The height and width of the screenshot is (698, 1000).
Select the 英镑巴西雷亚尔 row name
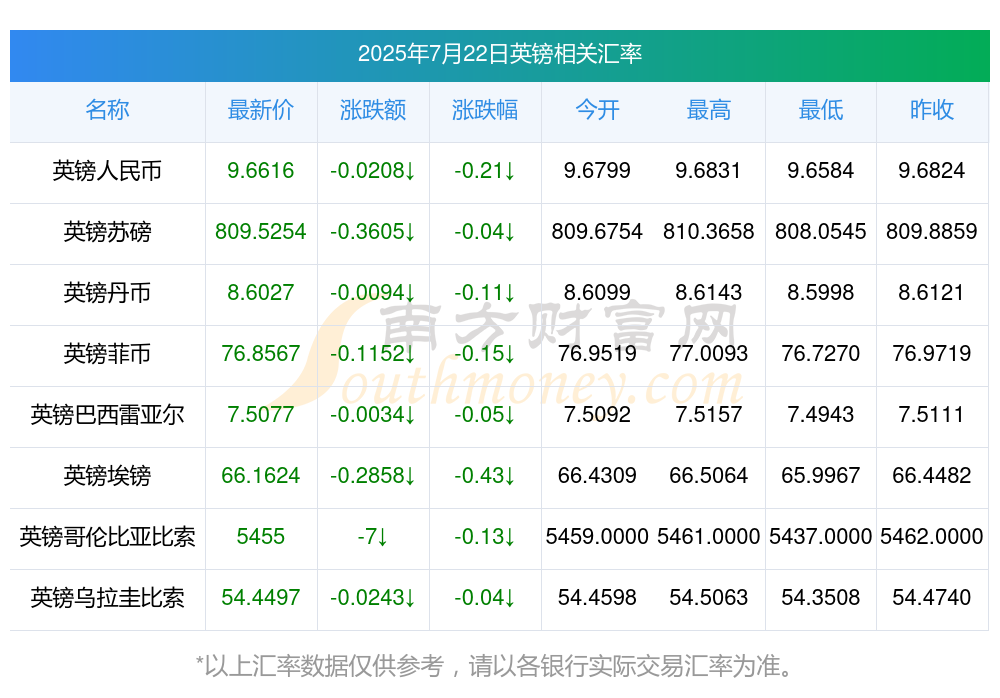click(107, 415)
